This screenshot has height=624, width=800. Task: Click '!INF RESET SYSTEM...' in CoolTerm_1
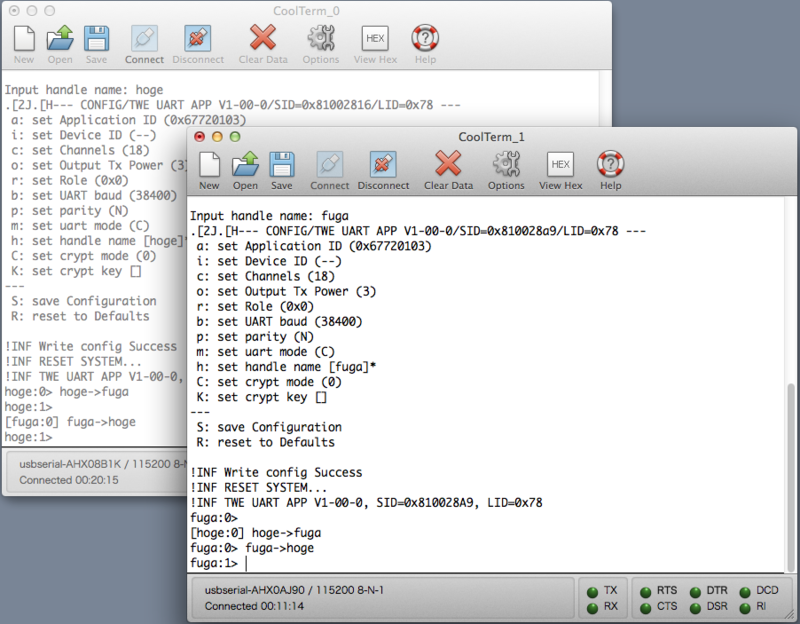point(259,488)
